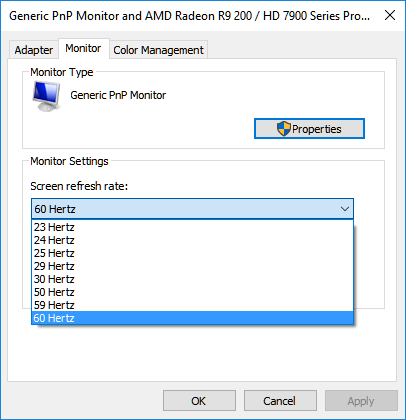Click the Cancel button
This screenshot has height=420, width=406.
(280, 401)
